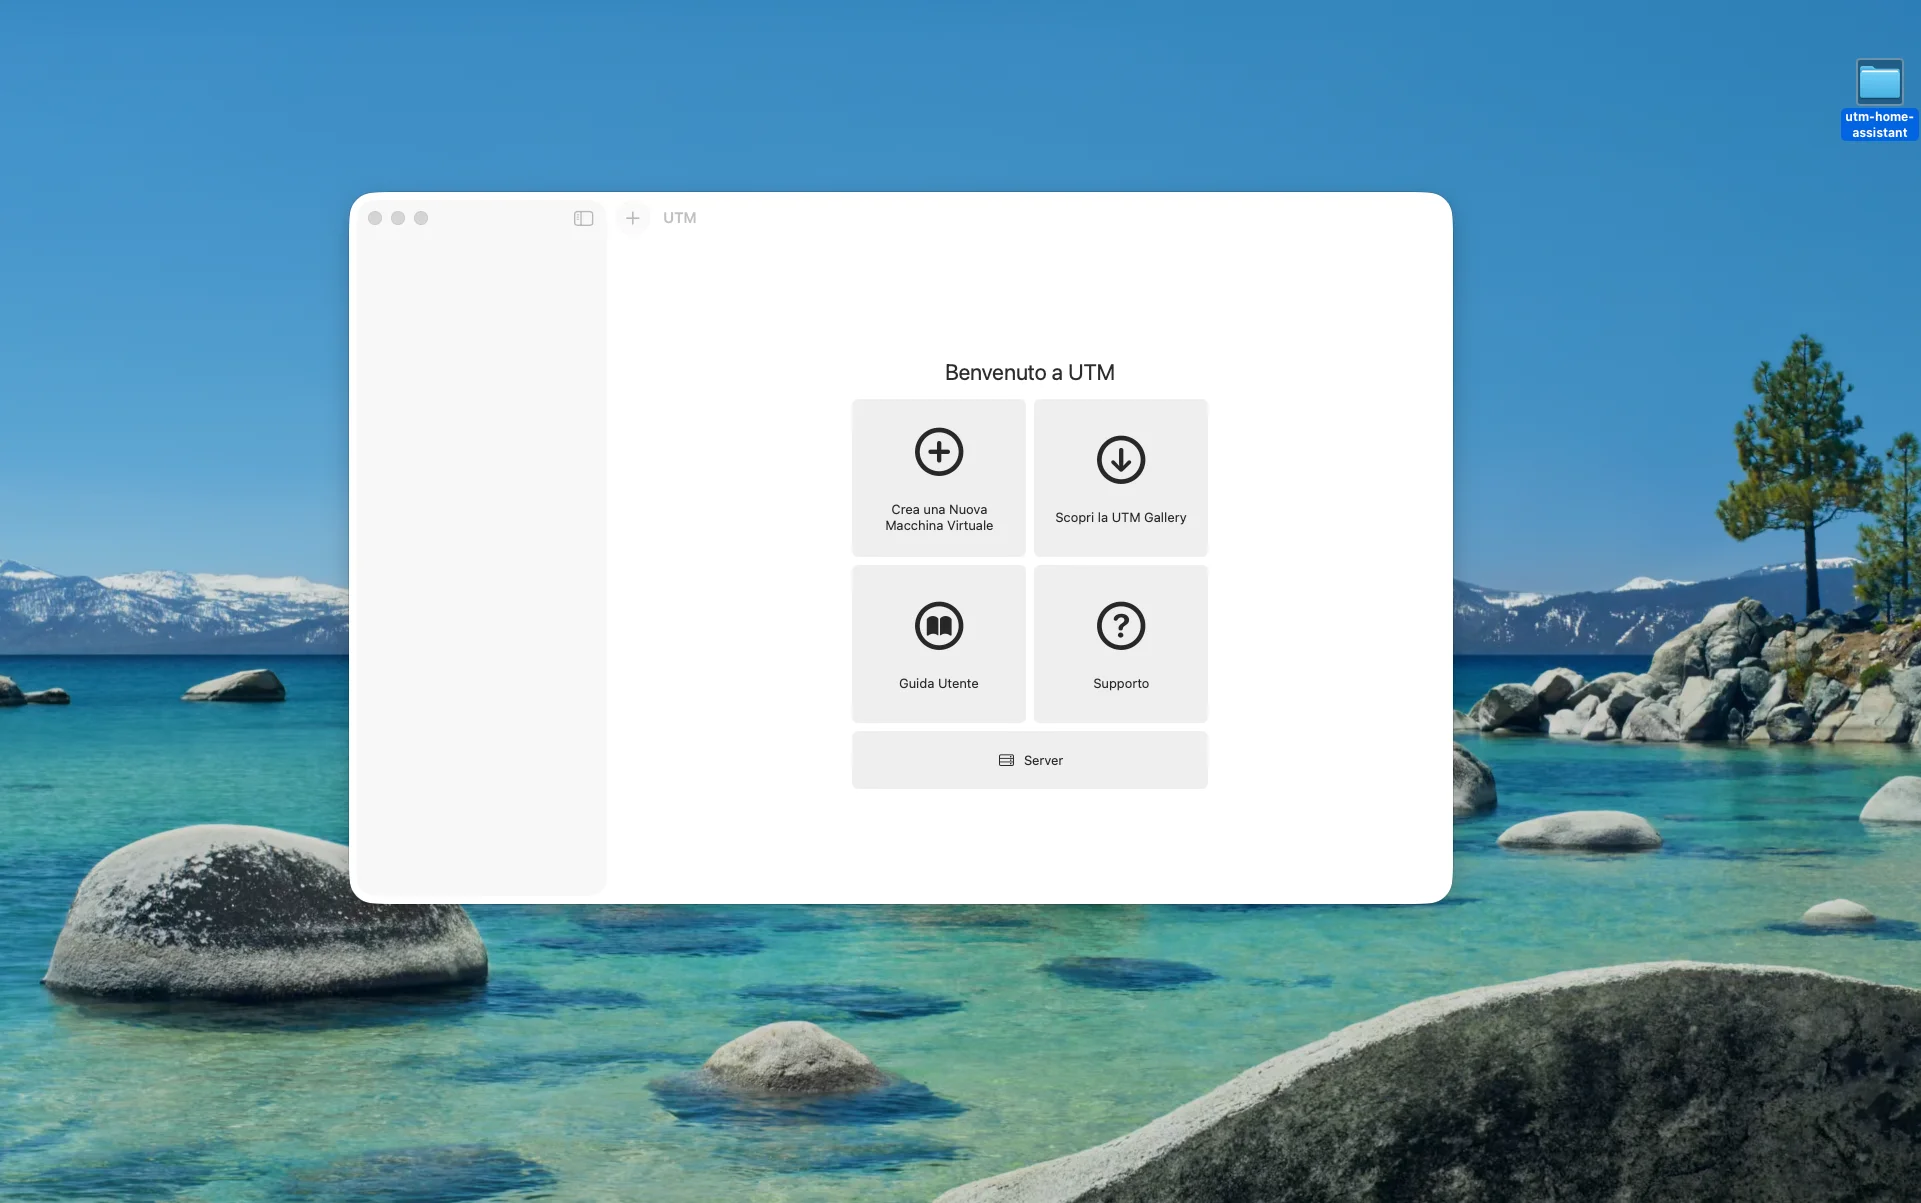Select the UTM window title text
Image resolution: width=1921 pixels, height=1203 pixels.
(680, 218)
